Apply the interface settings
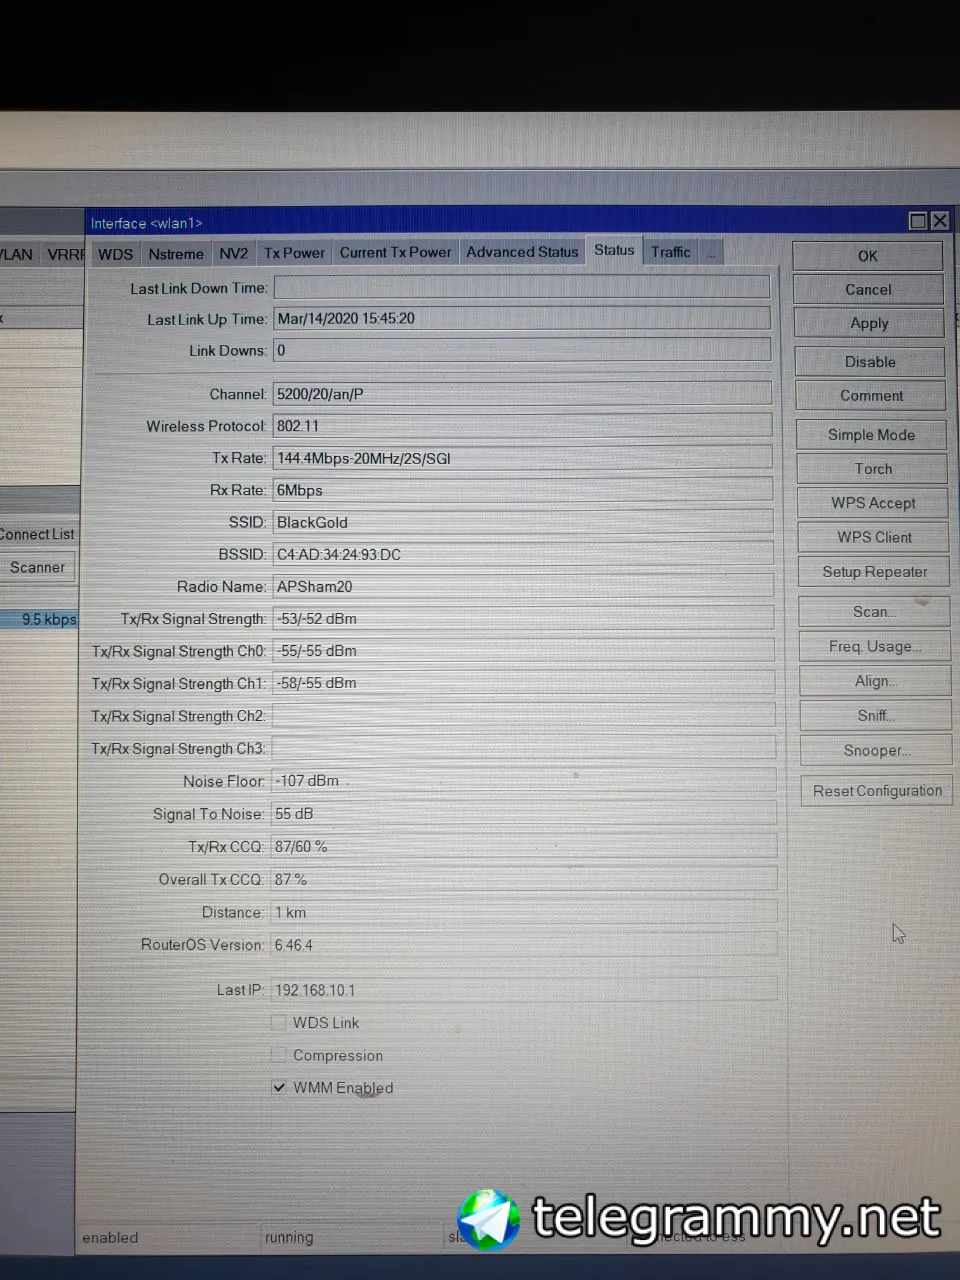960x1280 pixels. point(869,323)
